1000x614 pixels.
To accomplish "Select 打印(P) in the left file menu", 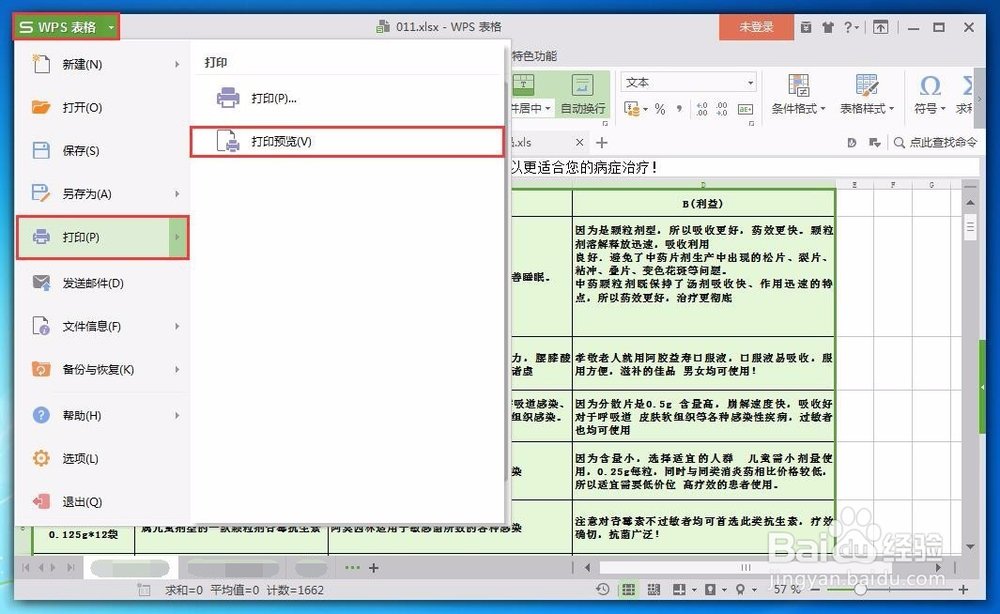I will pyautogui.click(x=102, y=237).
